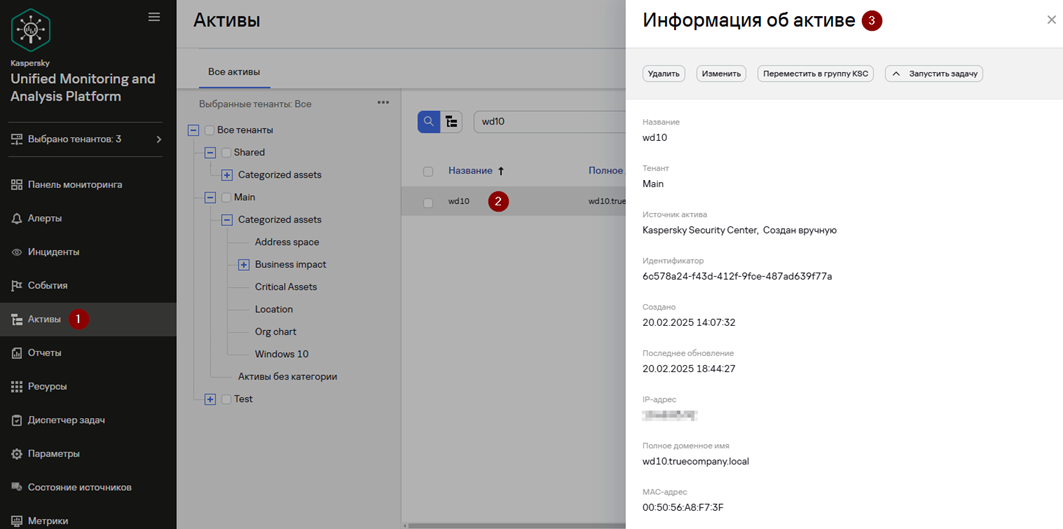Expand Categorized assets under Shared
Image resolution: width=1063 pixels, height=529 pixels.
click(227, 175)
